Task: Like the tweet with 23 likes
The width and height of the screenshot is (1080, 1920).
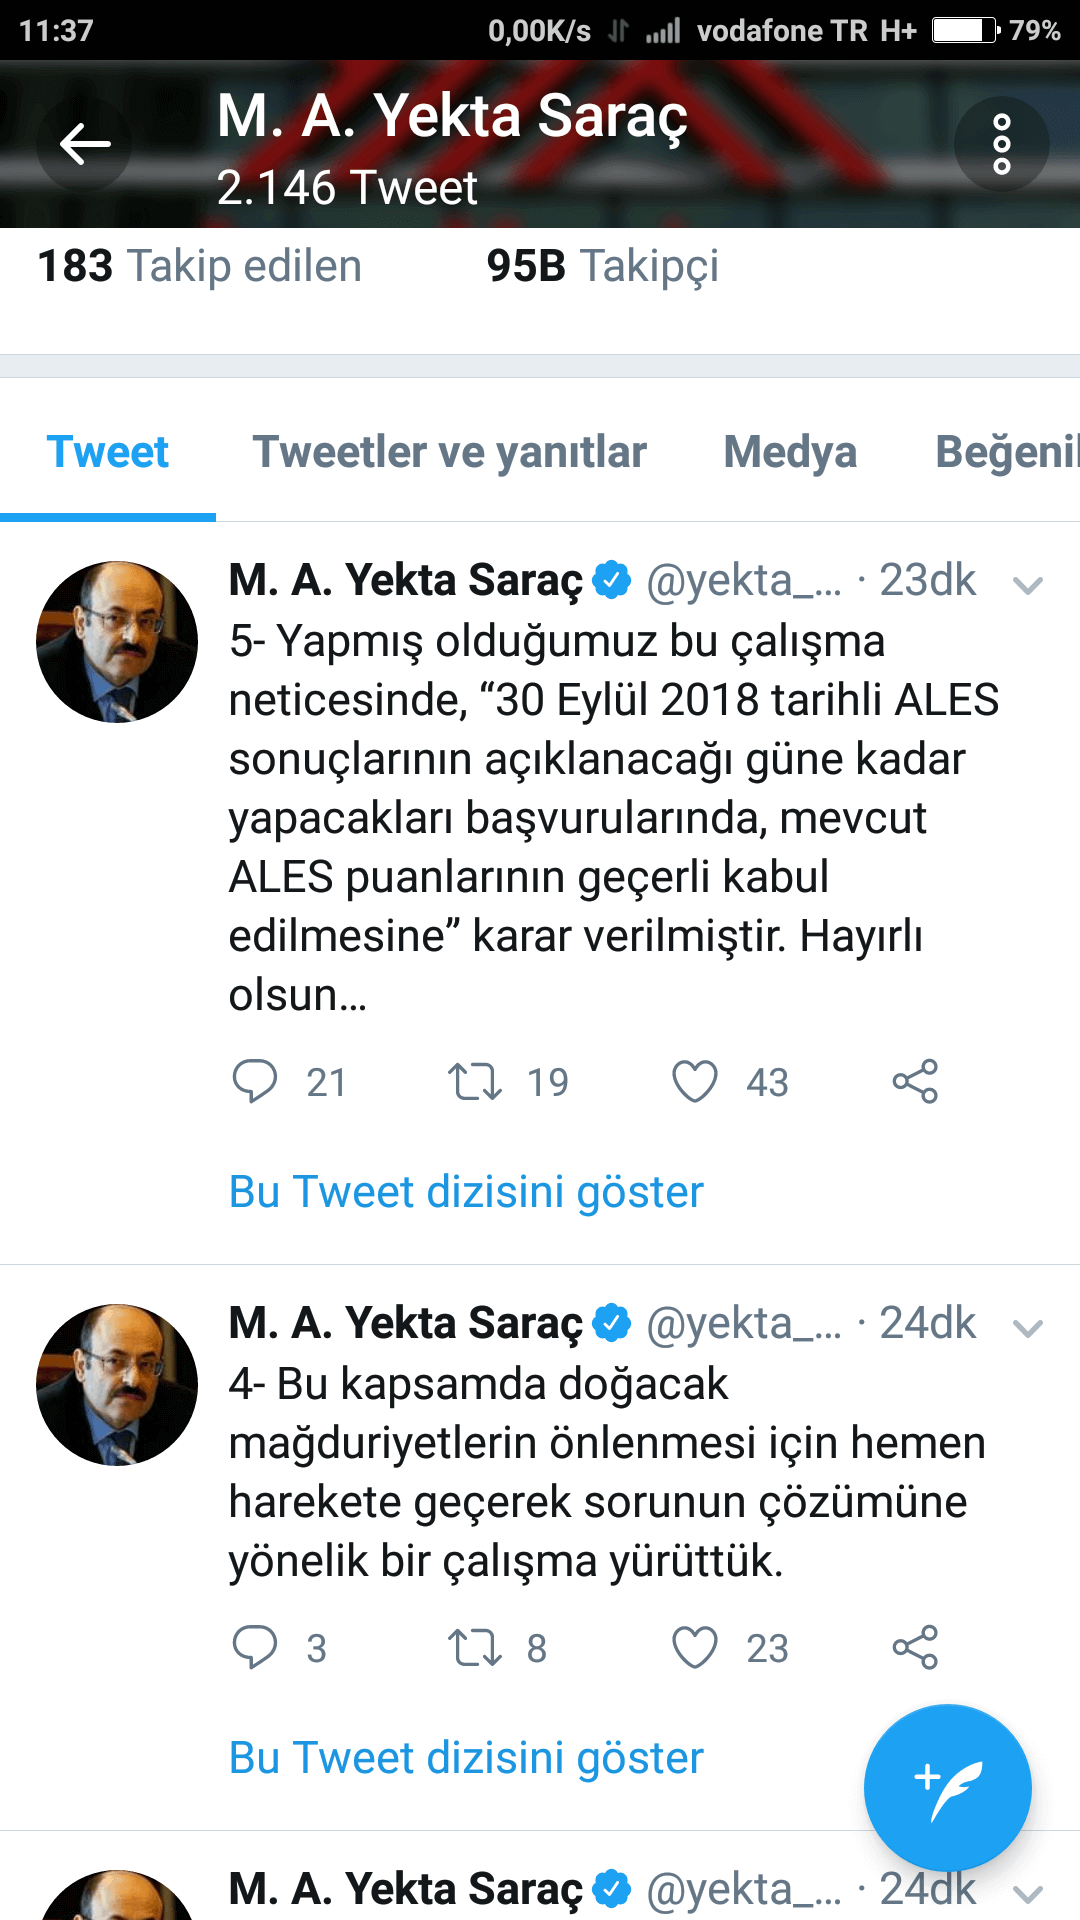Action: pyautogui.click(x=694, y=1647)
